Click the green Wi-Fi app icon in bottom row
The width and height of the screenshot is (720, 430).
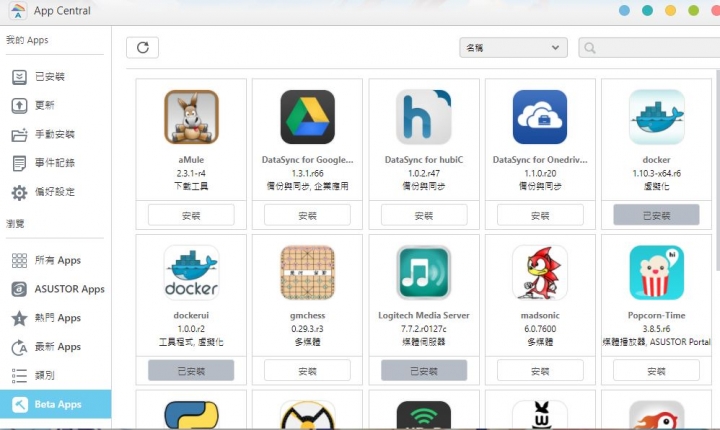click(x=424, y=415)
